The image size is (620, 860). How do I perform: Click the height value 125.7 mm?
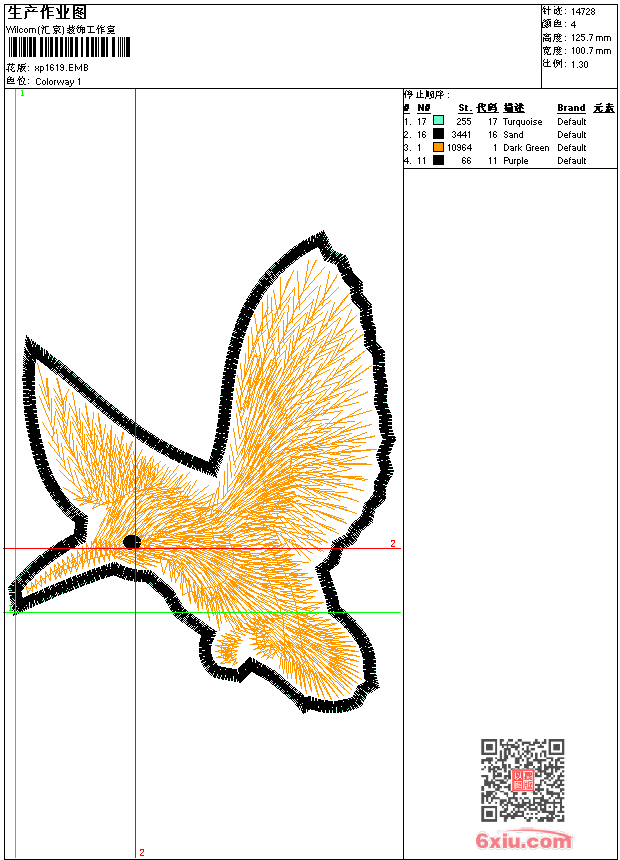pyautogui.click(x=591, y=38)
